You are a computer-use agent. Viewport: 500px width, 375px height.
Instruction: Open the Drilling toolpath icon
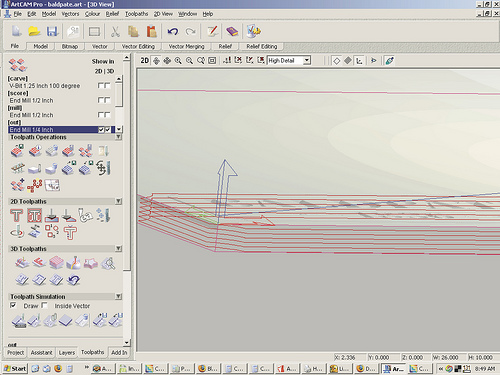click(104, 215)
